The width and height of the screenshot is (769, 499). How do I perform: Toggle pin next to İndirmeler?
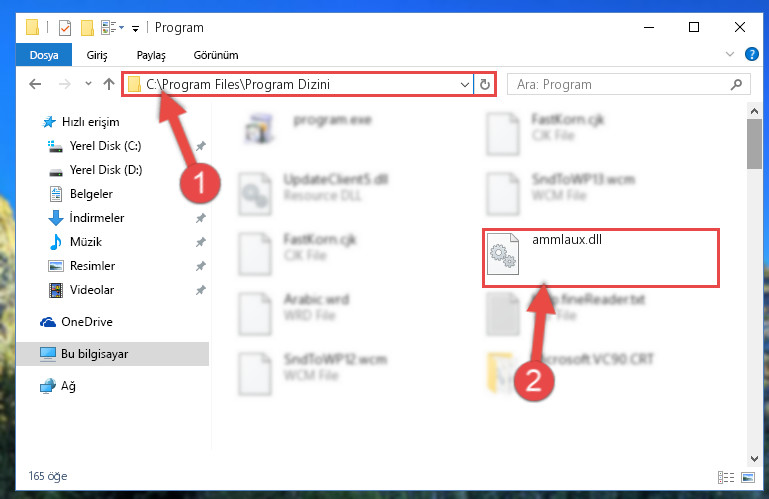(x=201, y=218)
